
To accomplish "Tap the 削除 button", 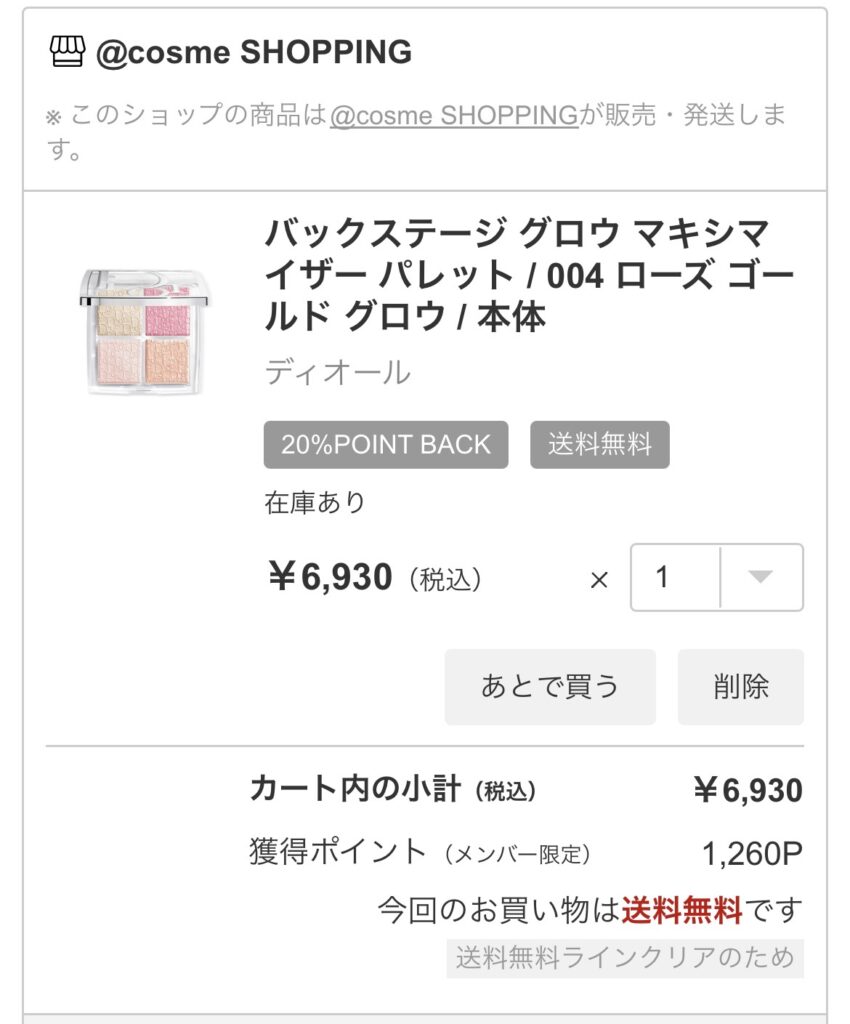I will tap(740, 687).
